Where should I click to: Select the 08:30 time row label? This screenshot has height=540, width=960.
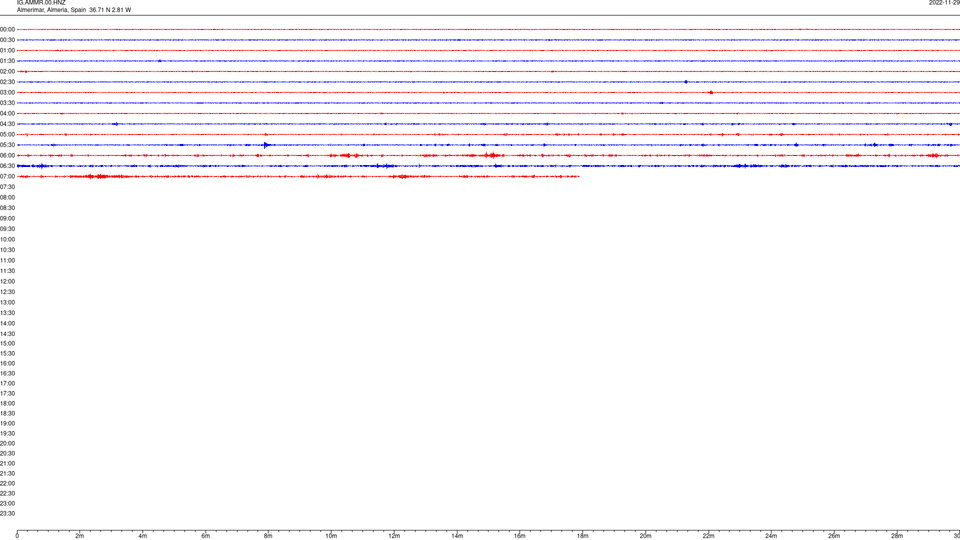[x=7, y=208]
